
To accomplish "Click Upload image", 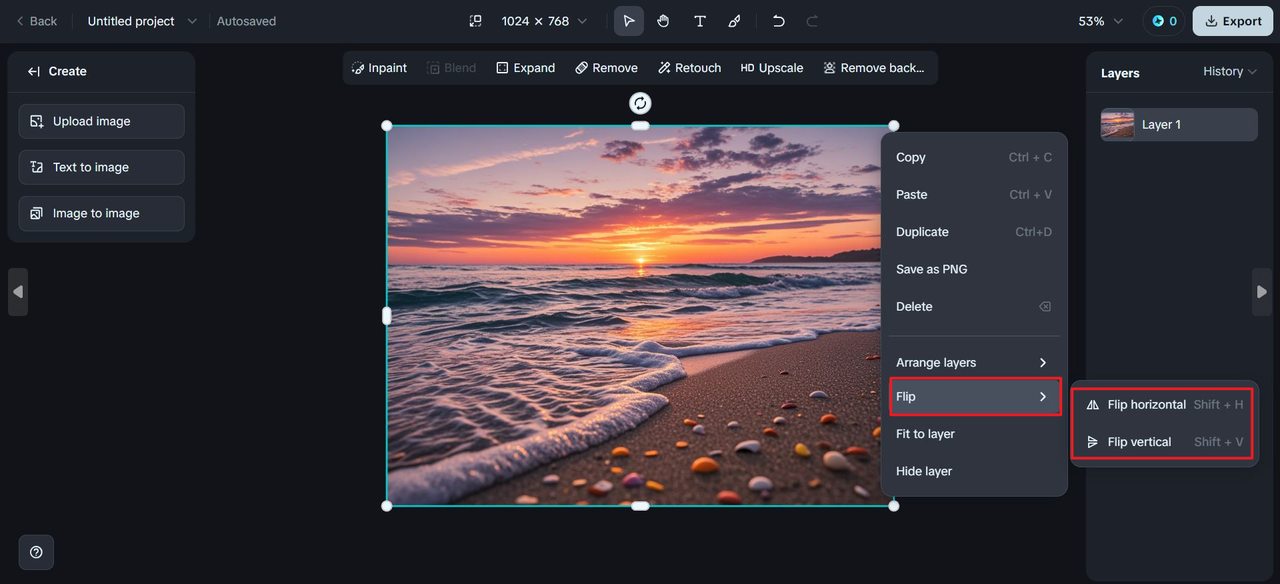I will click(101, 121).
